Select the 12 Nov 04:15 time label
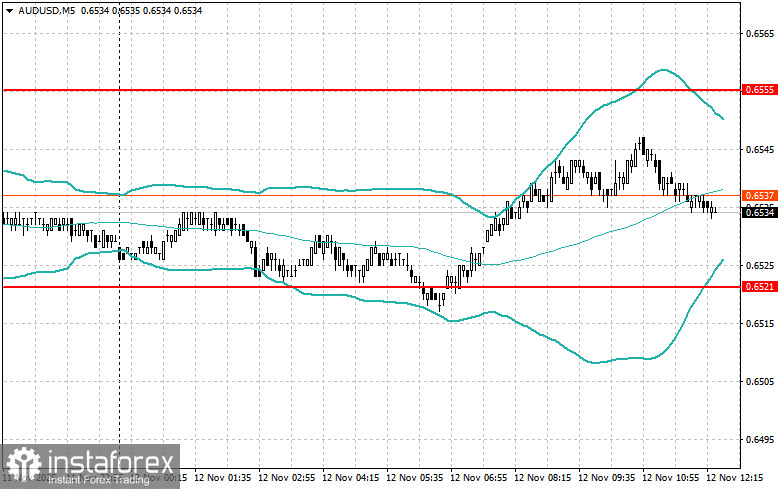 (351, 478)
